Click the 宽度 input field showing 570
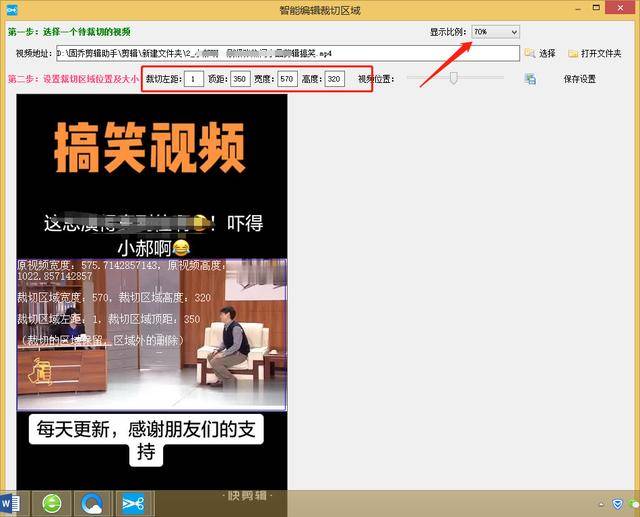Viewport: 640px width, 517px height. pos(287,79)
